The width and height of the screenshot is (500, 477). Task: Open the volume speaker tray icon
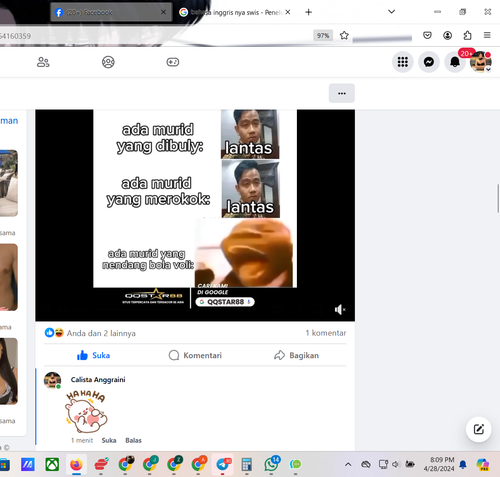[x=396, y=464]
